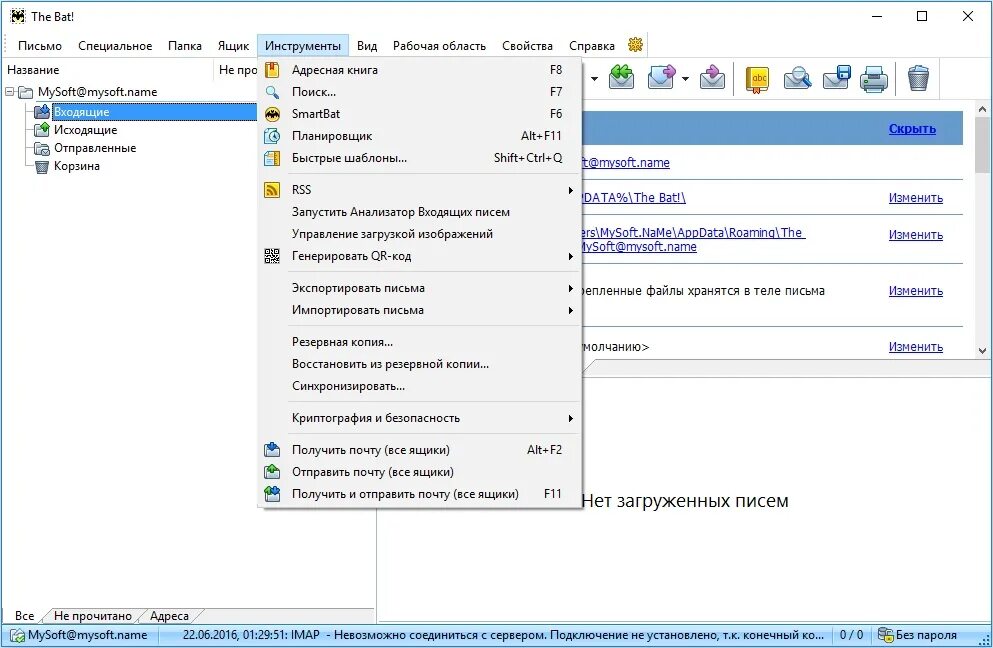
Task: Switch to the Все tab
Action: (25, 616)
